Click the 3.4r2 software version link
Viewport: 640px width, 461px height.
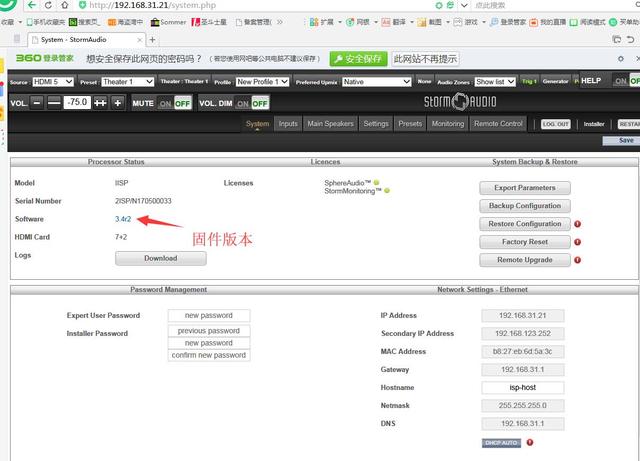(124, 219)
